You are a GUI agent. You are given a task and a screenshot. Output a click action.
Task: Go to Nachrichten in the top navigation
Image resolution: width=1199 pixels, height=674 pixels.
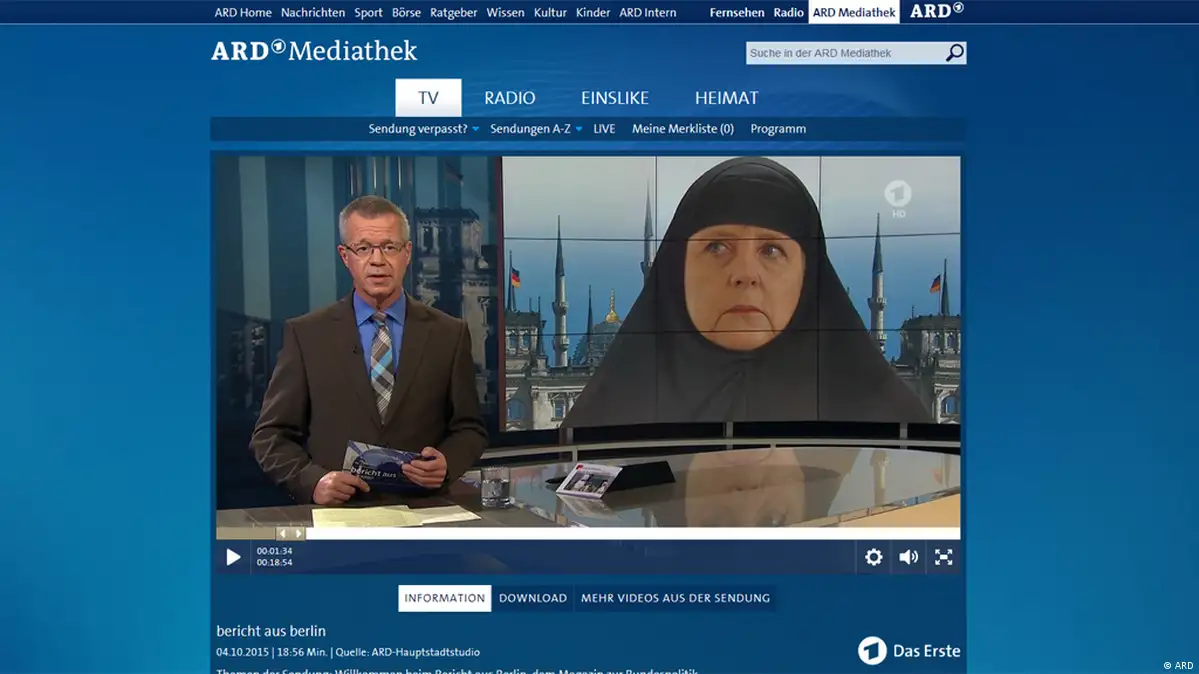point(313,13)
